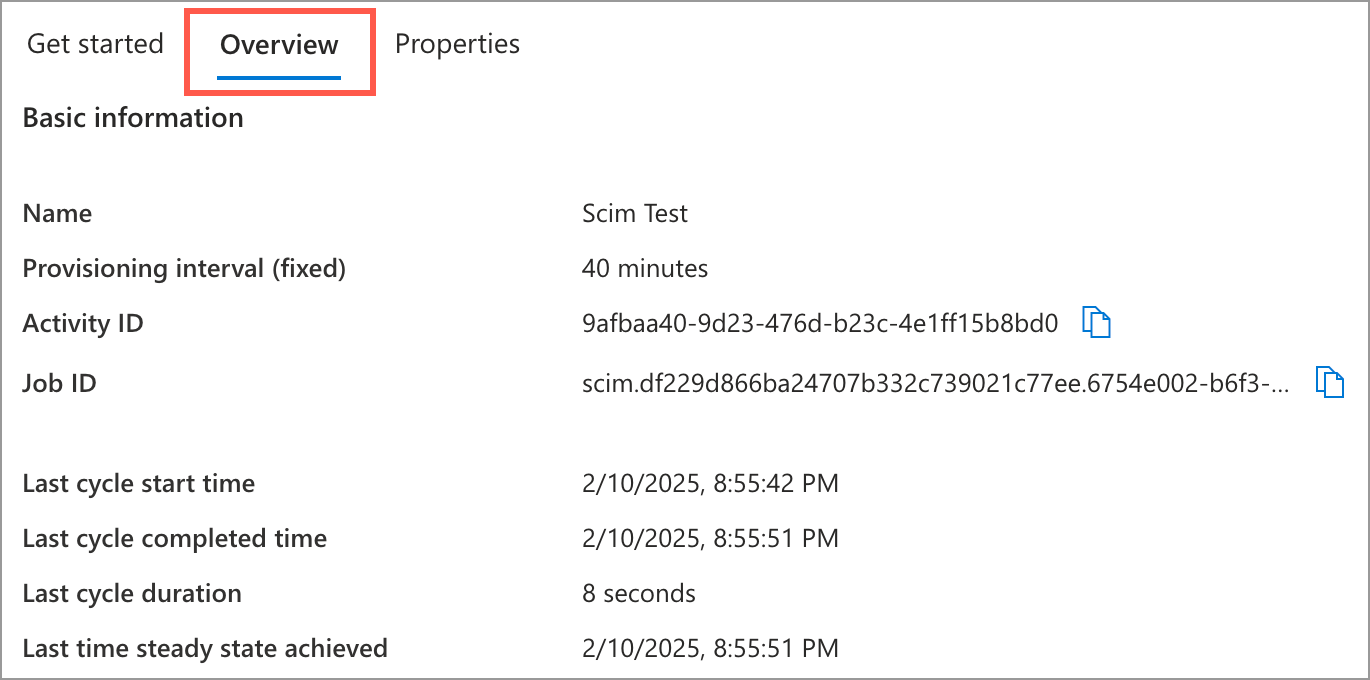Copy the Activity ID to clipboard
The image size is (1370, 680).
click(1098, 323)
